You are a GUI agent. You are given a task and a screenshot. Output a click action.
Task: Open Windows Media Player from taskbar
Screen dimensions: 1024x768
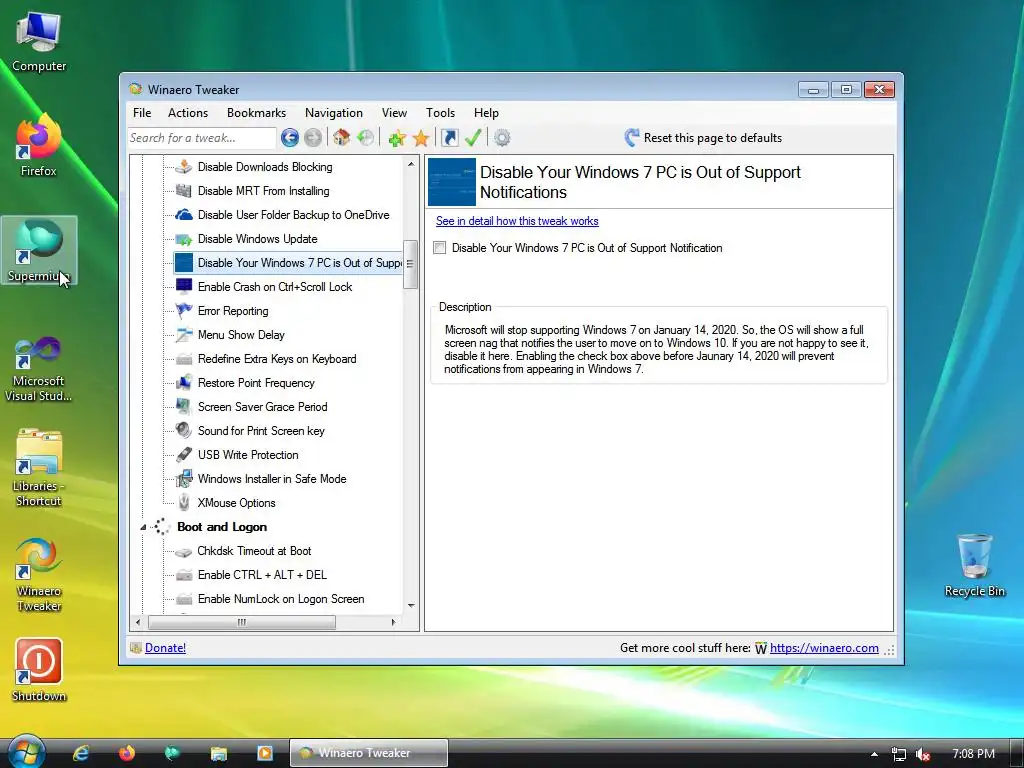click(265, 753)
